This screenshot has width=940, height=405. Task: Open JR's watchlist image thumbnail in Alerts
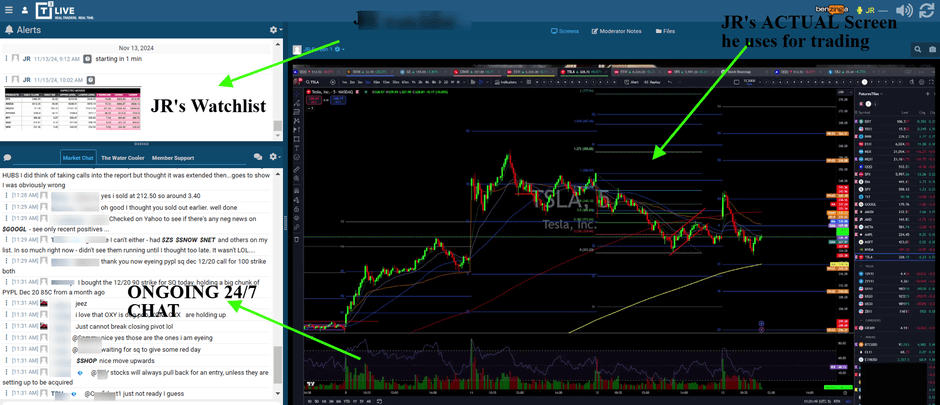73,107
